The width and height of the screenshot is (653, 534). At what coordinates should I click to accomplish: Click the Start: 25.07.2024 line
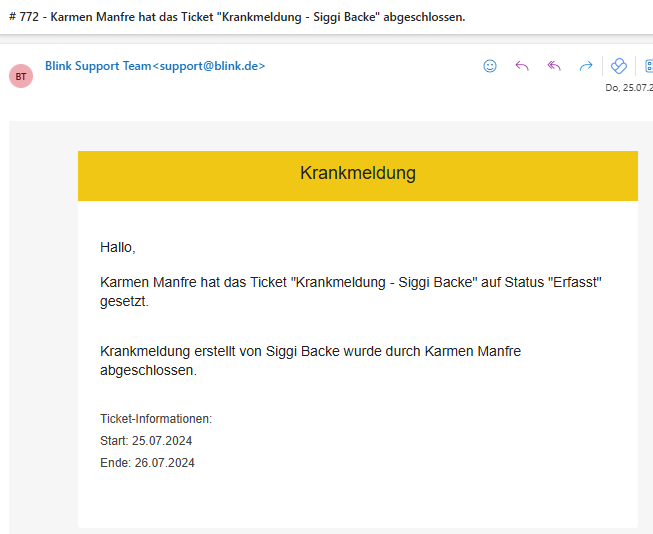pyautogui.click(x=146, y=441)
